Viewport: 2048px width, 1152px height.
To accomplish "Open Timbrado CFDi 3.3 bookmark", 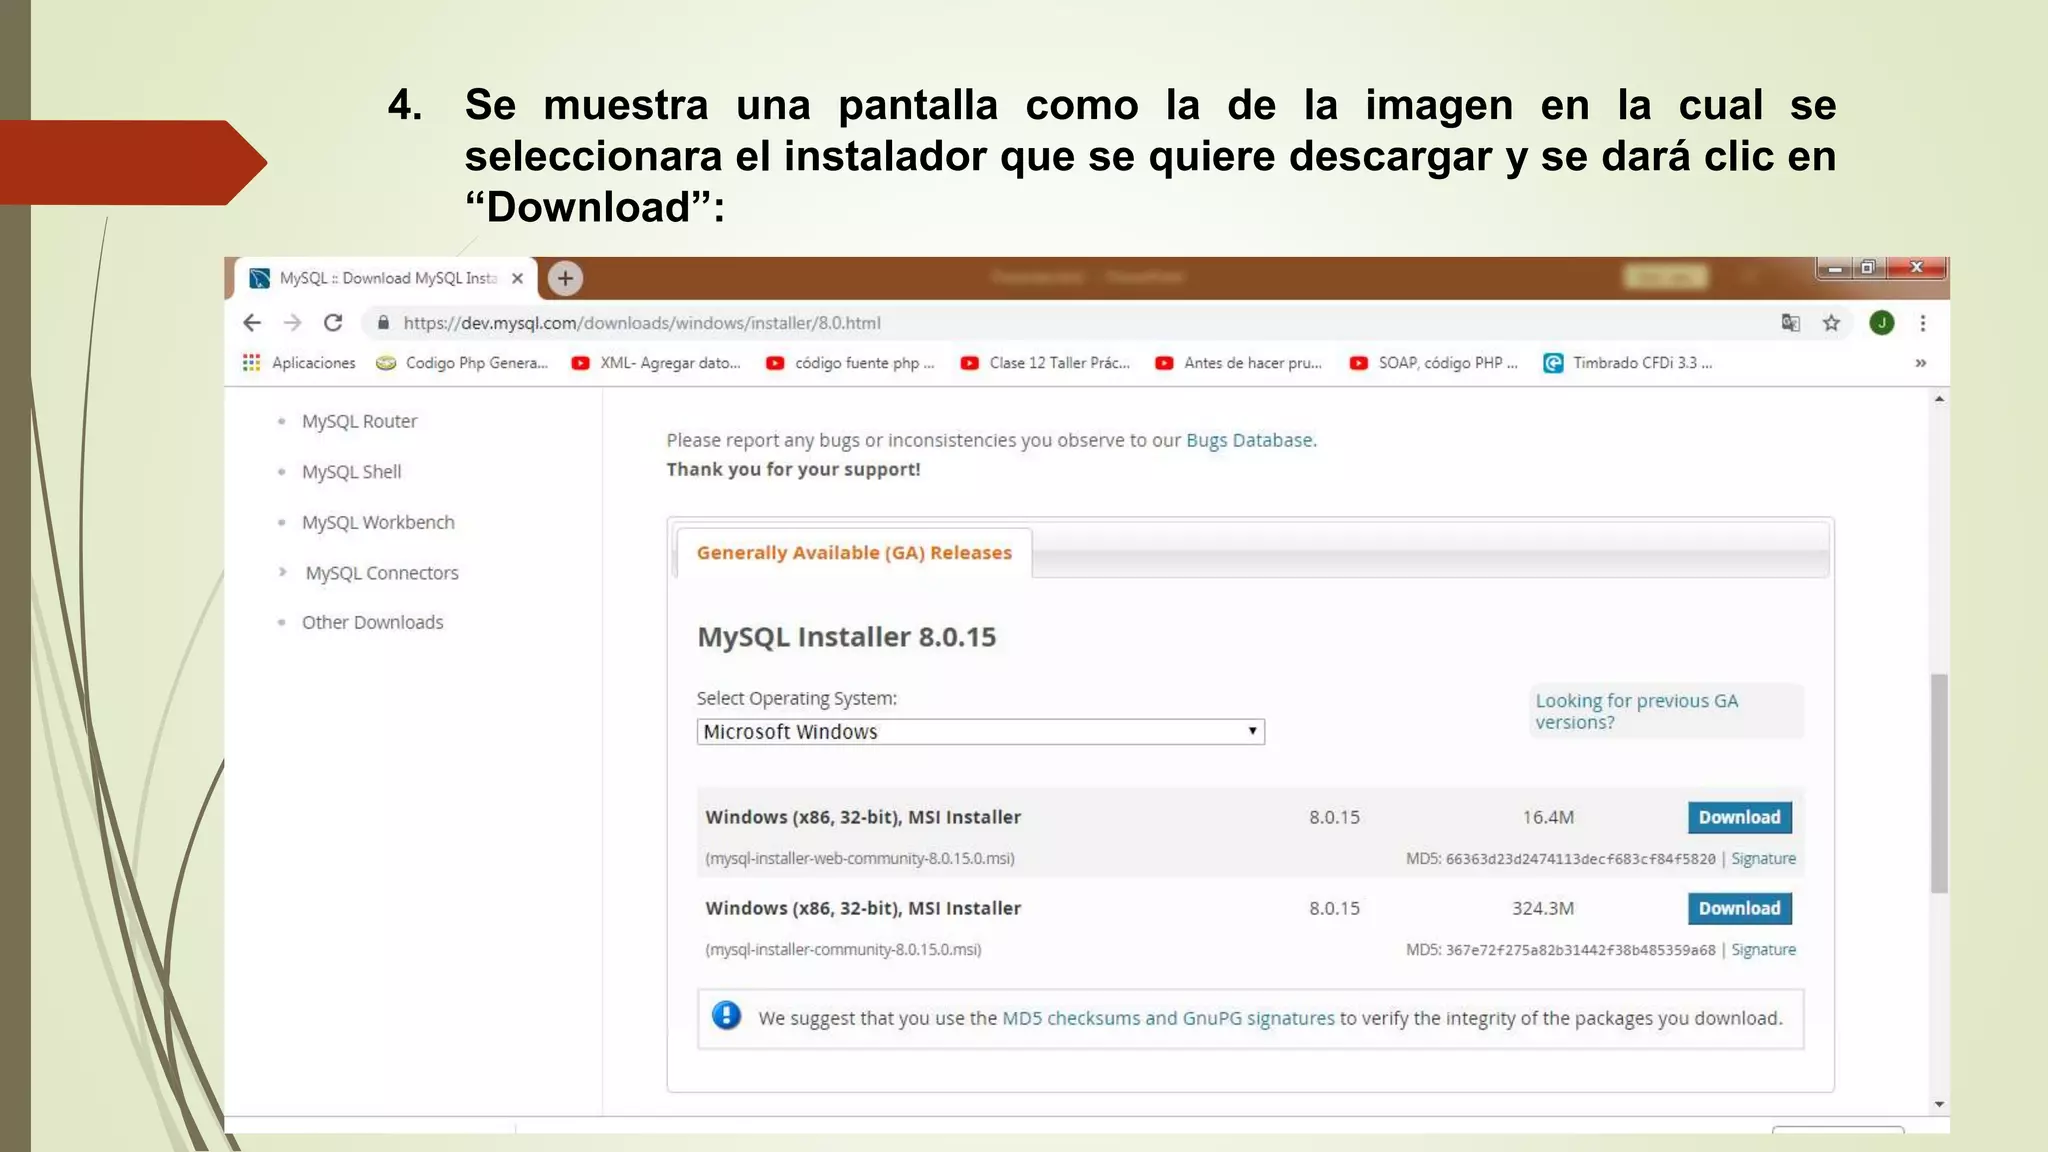I will [1628, 363].
